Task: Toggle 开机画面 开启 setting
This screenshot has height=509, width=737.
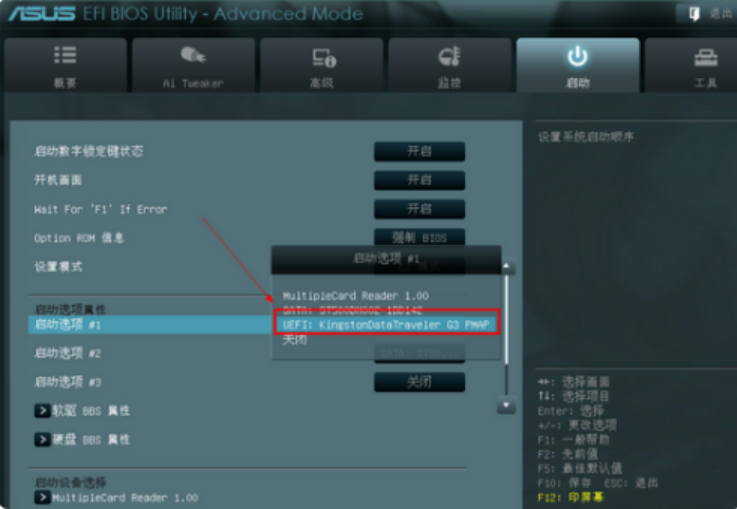Action: click(x=419, y=180)
